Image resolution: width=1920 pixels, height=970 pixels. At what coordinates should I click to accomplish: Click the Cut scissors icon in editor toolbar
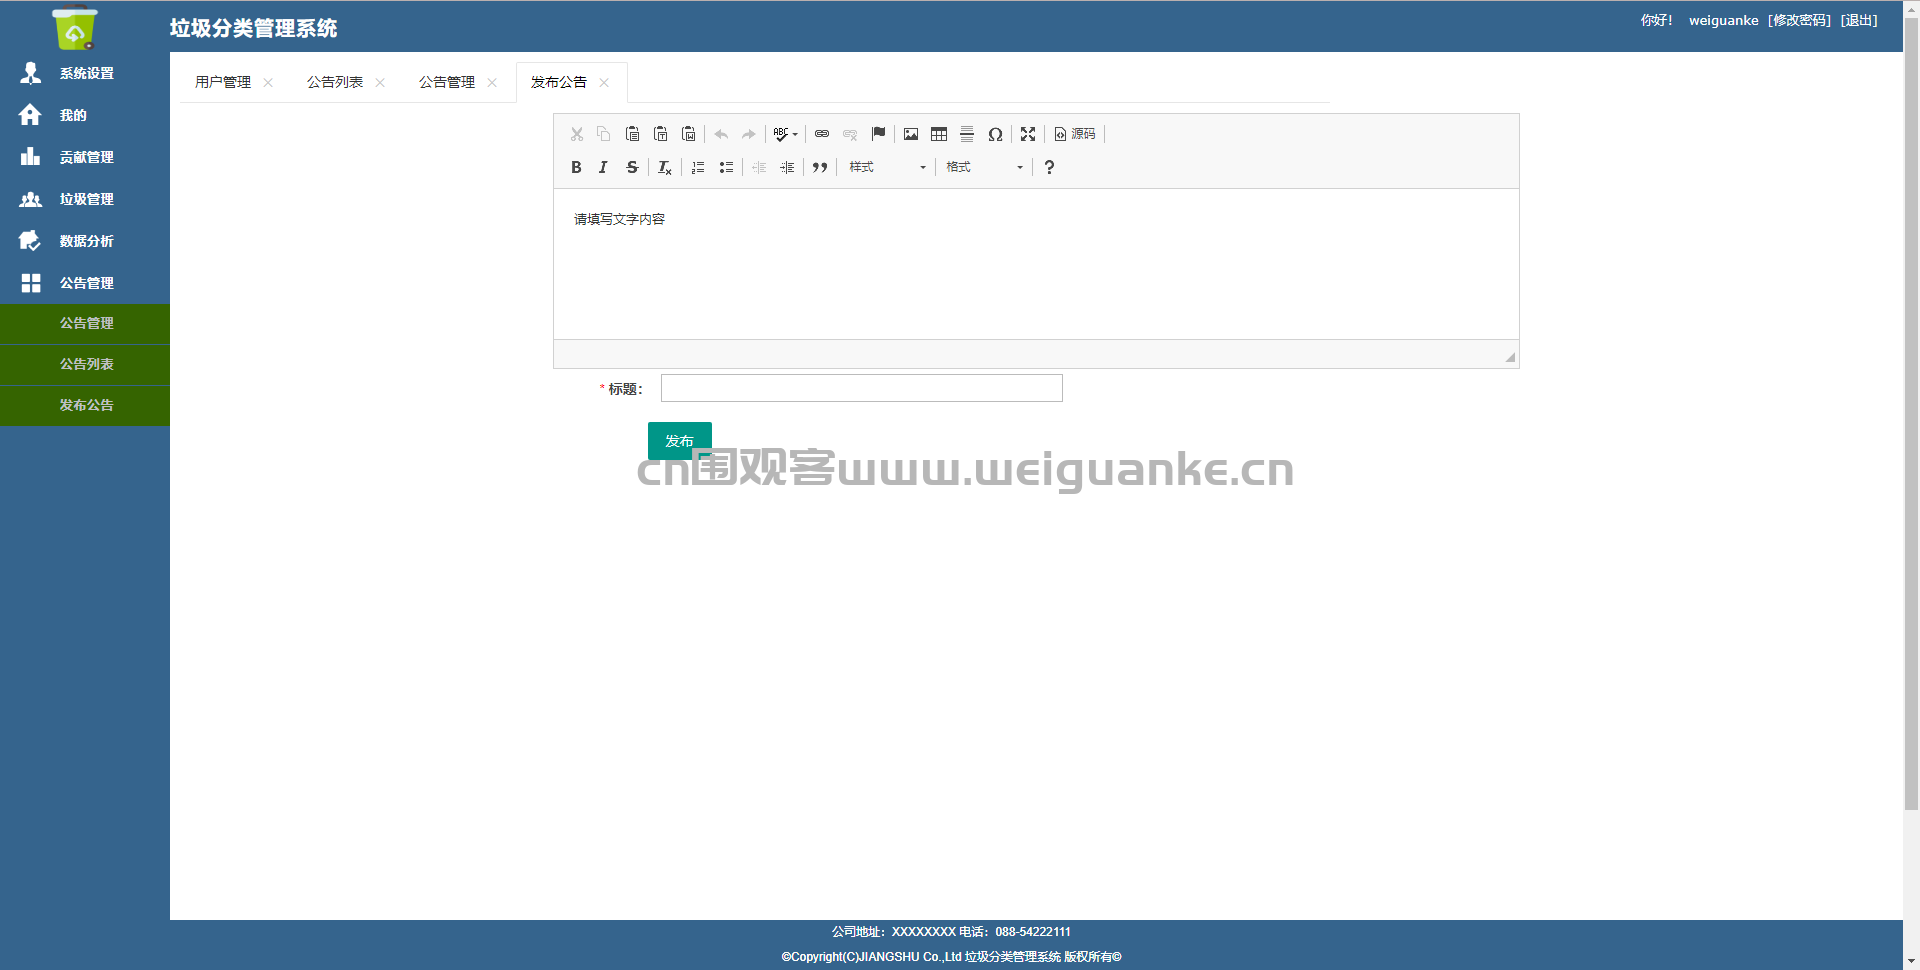click(x=577, y=134)
